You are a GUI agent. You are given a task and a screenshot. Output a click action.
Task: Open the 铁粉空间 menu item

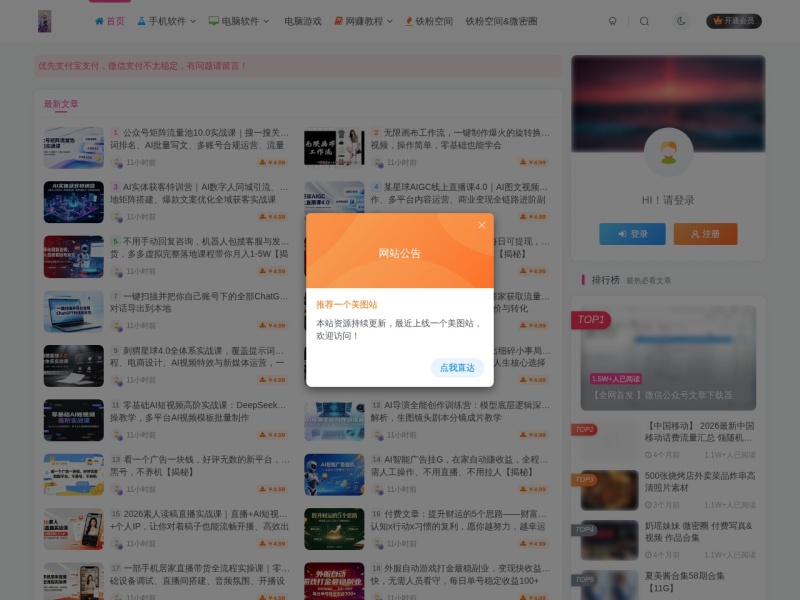coord(429,21)
